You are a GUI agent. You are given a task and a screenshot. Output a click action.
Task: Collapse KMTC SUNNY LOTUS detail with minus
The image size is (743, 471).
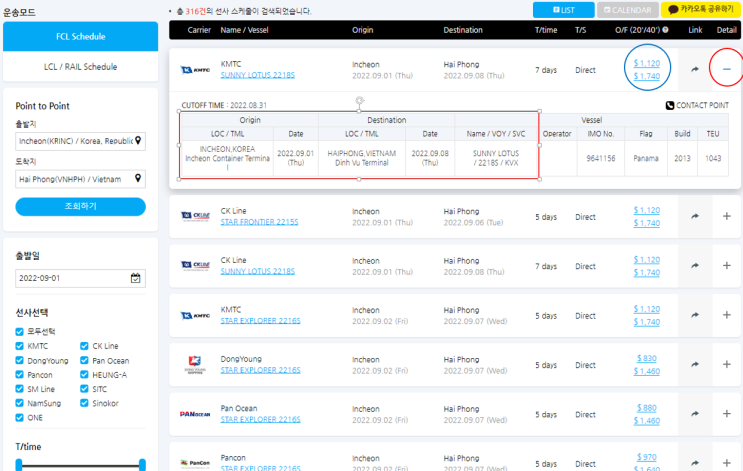[x=726, y=69]
